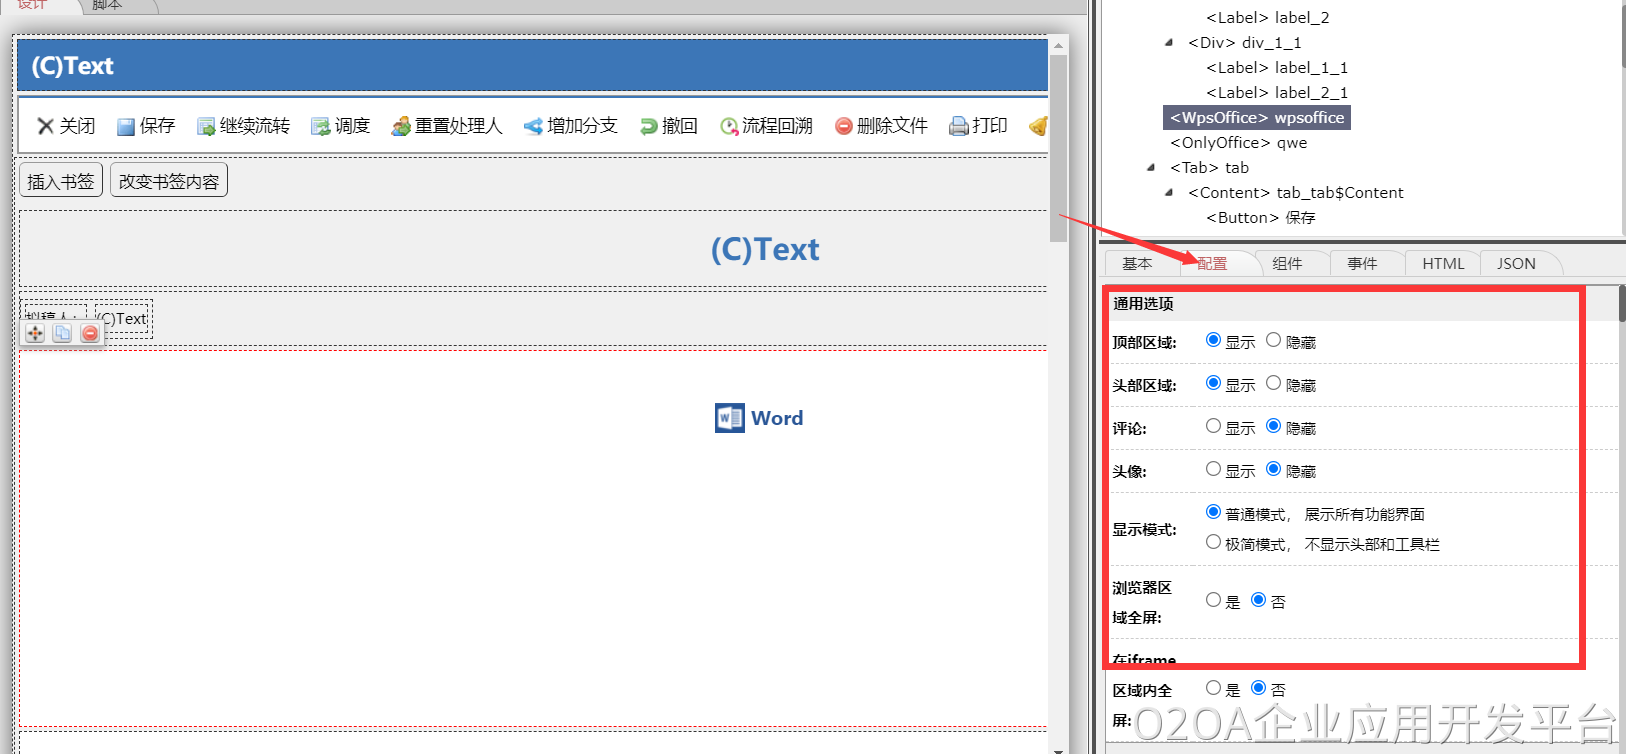Screen dimensions: 1626x754
Task: Click the 插入书签 button
Action: 61,181
